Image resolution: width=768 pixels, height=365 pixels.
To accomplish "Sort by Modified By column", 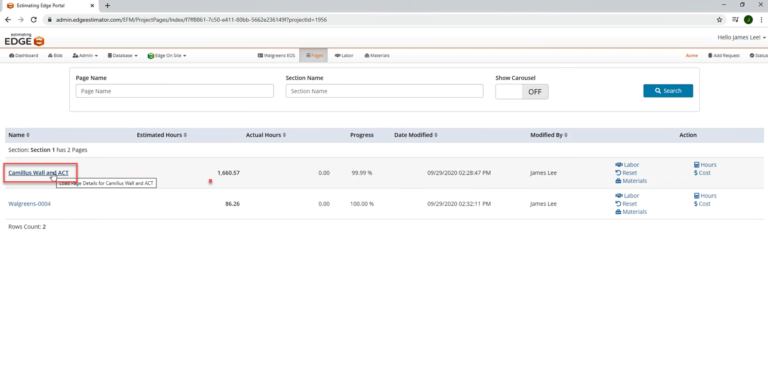I will (x=550, y=135).
